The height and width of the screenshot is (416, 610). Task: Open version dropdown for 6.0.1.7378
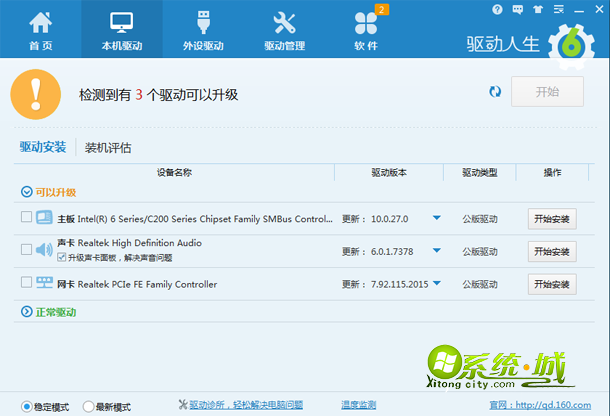pyautogui.click(x=436, y=251)
